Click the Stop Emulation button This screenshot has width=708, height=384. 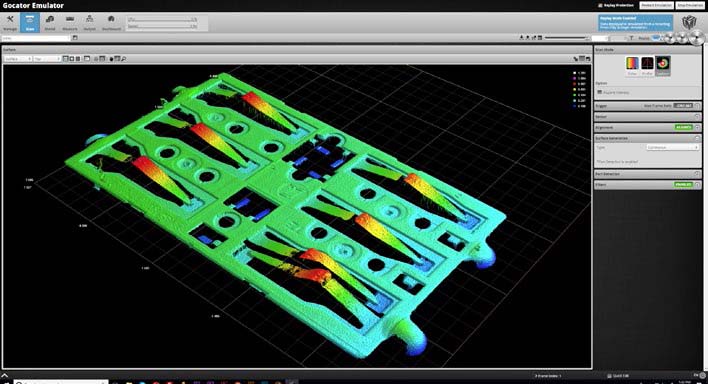tap(690, 5)
